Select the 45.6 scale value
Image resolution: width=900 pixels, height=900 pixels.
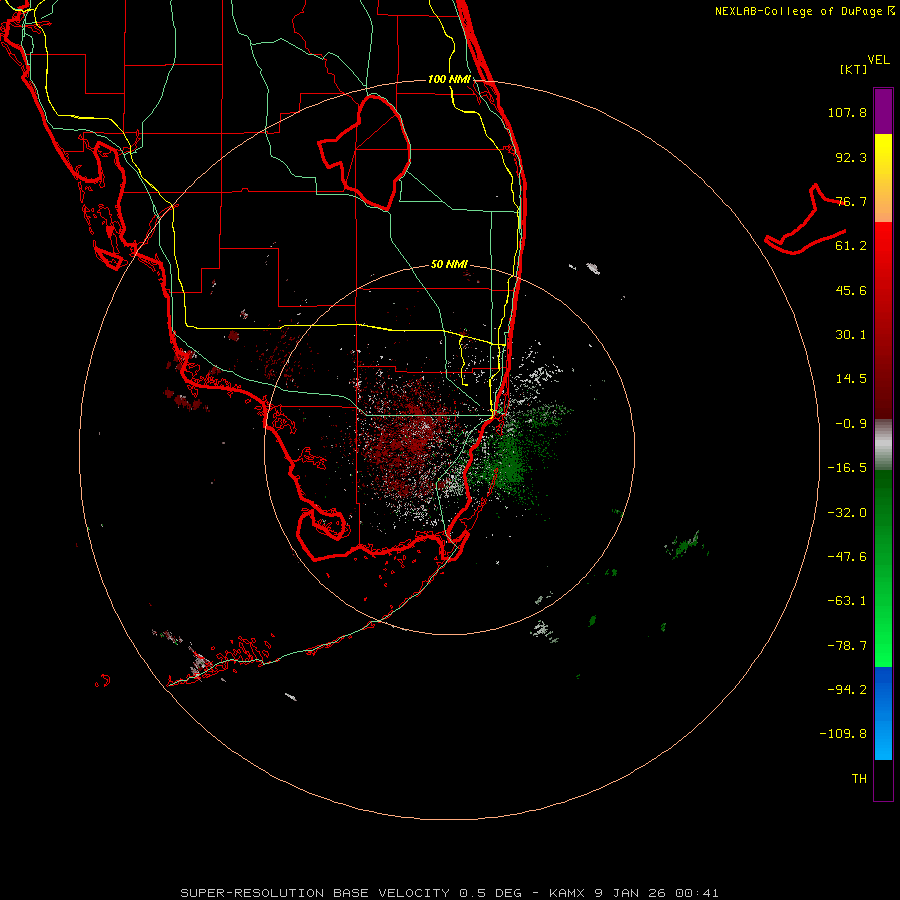coord(851,290)
